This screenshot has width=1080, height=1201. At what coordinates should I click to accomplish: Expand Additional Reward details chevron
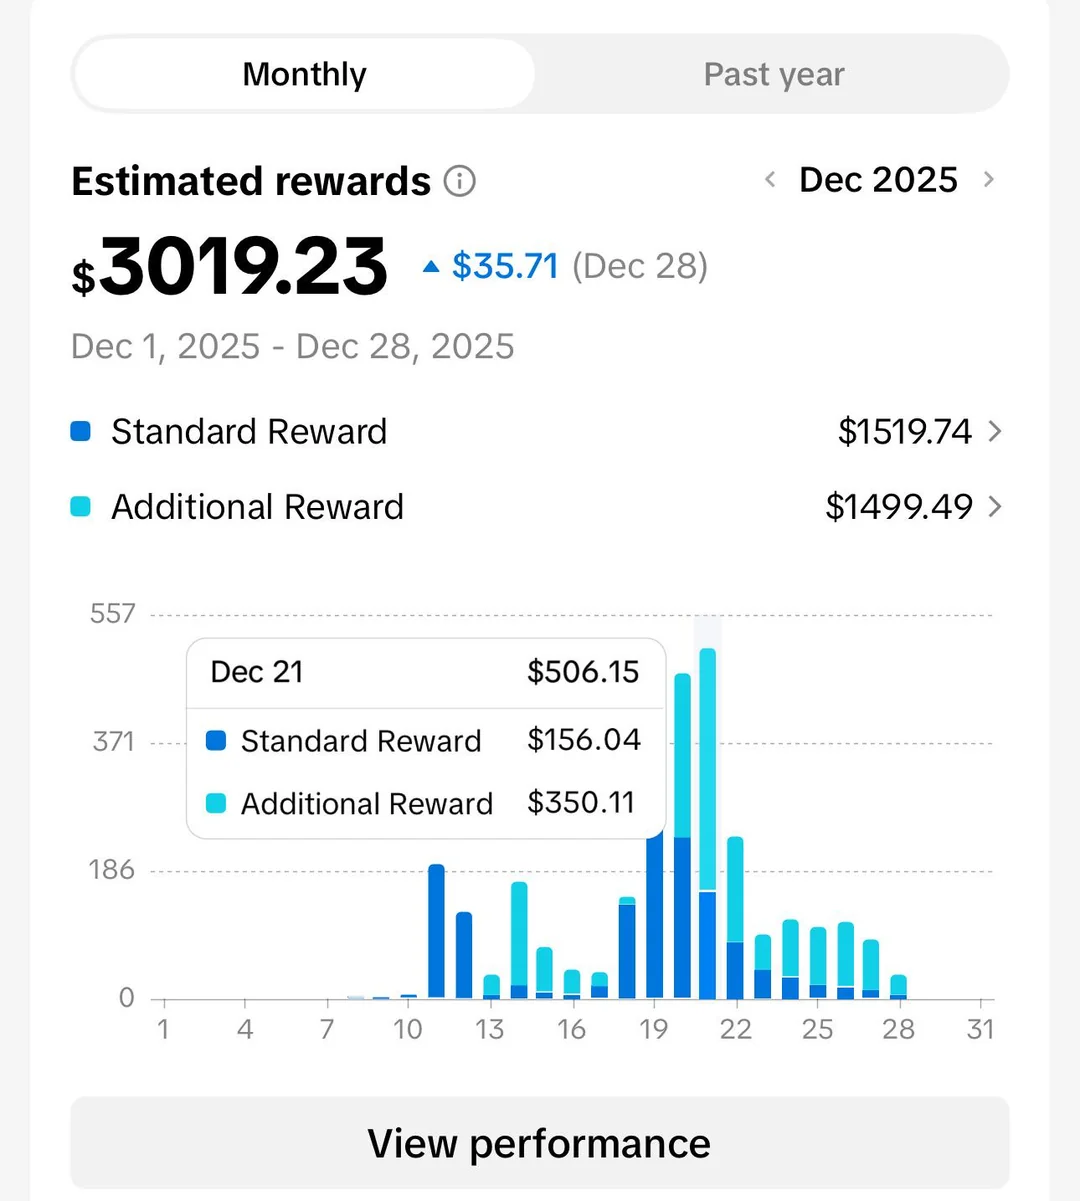pos(995,507)
